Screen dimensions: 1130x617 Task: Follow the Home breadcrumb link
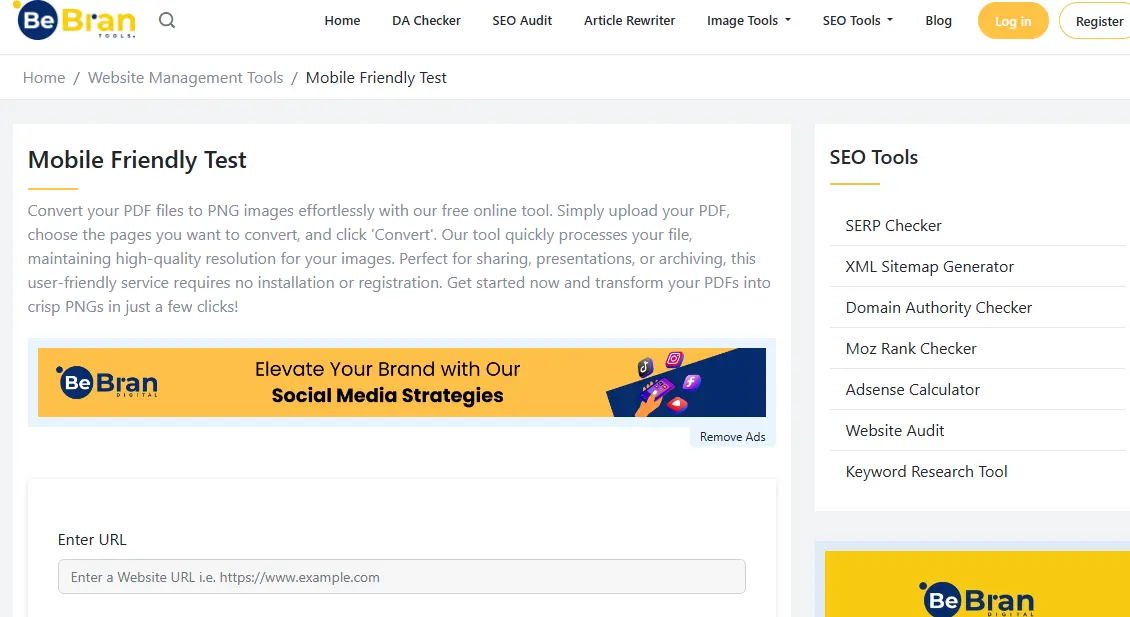[44, 78]
